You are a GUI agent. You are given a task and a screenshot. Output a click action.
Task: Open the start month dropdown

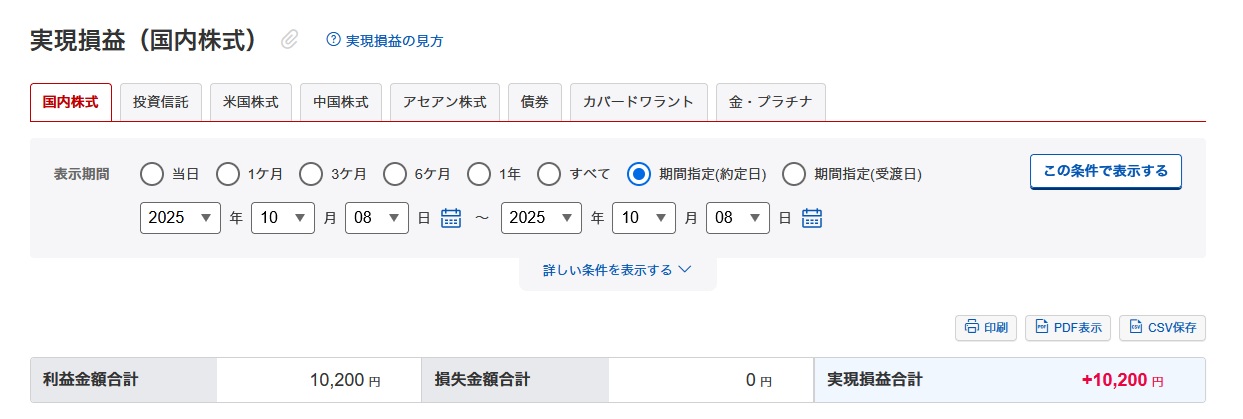(283, 218)
